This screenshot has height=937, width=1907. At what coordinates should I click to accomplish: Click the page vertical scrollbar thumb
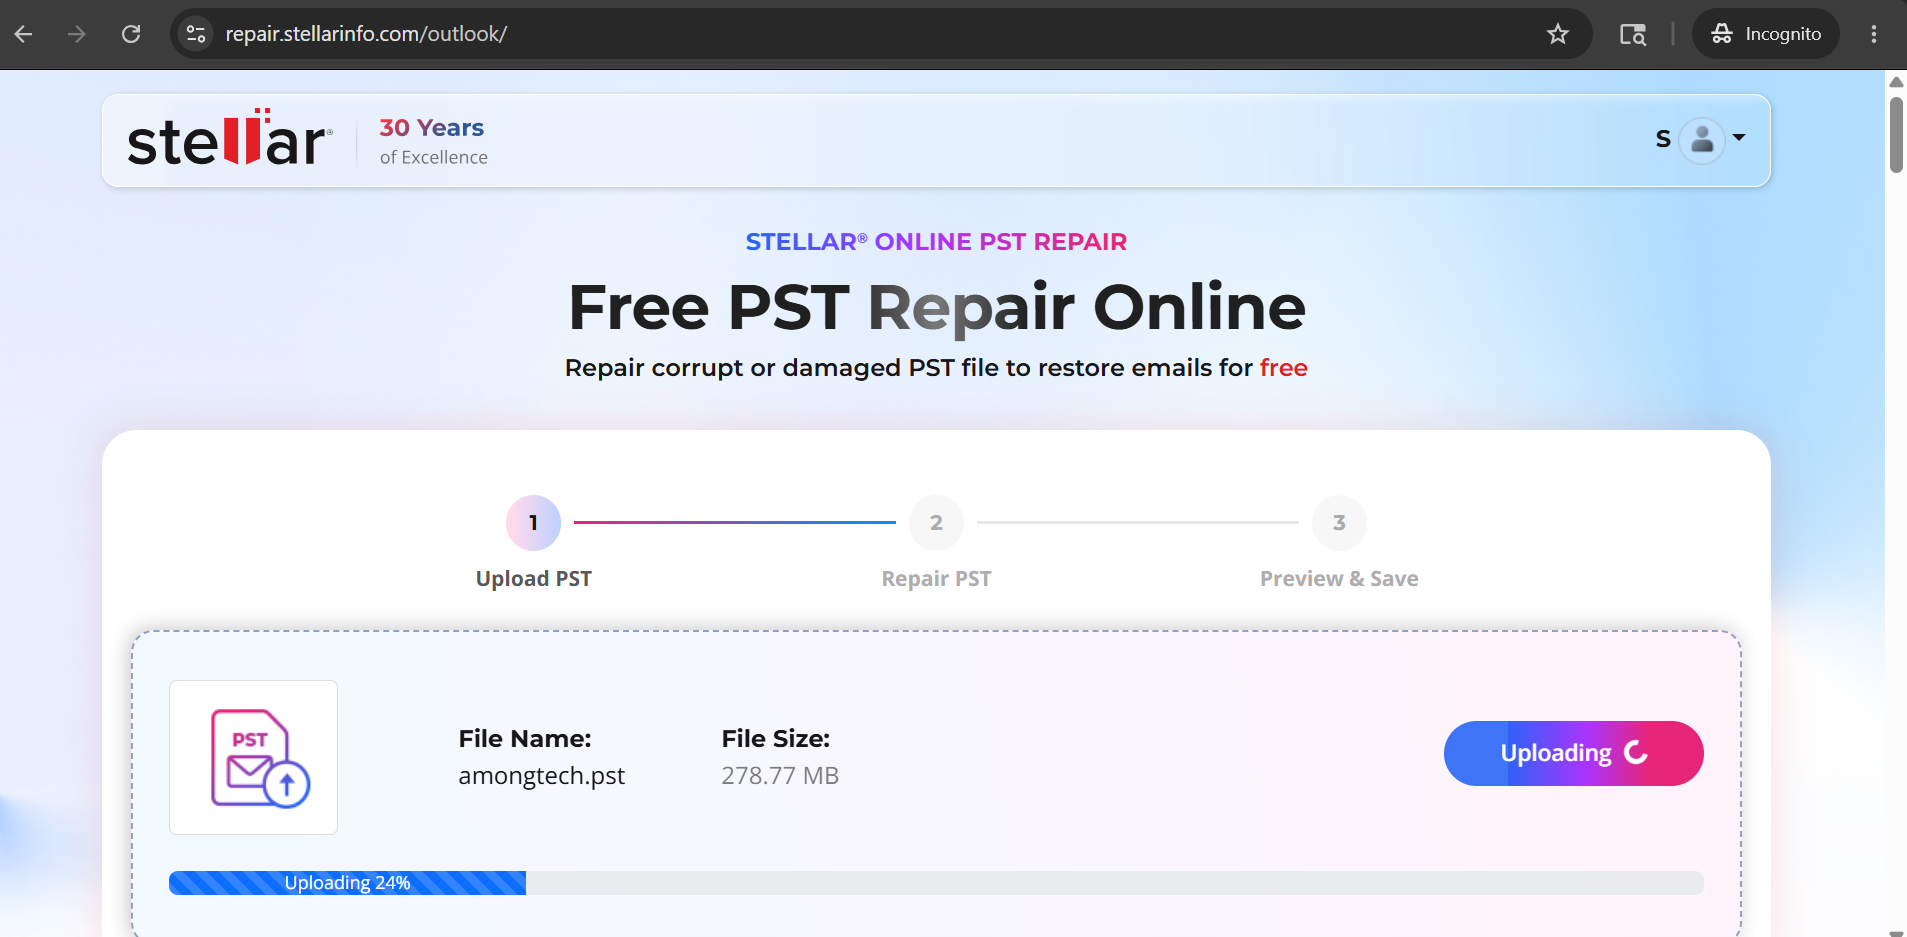pos(1896,134)
